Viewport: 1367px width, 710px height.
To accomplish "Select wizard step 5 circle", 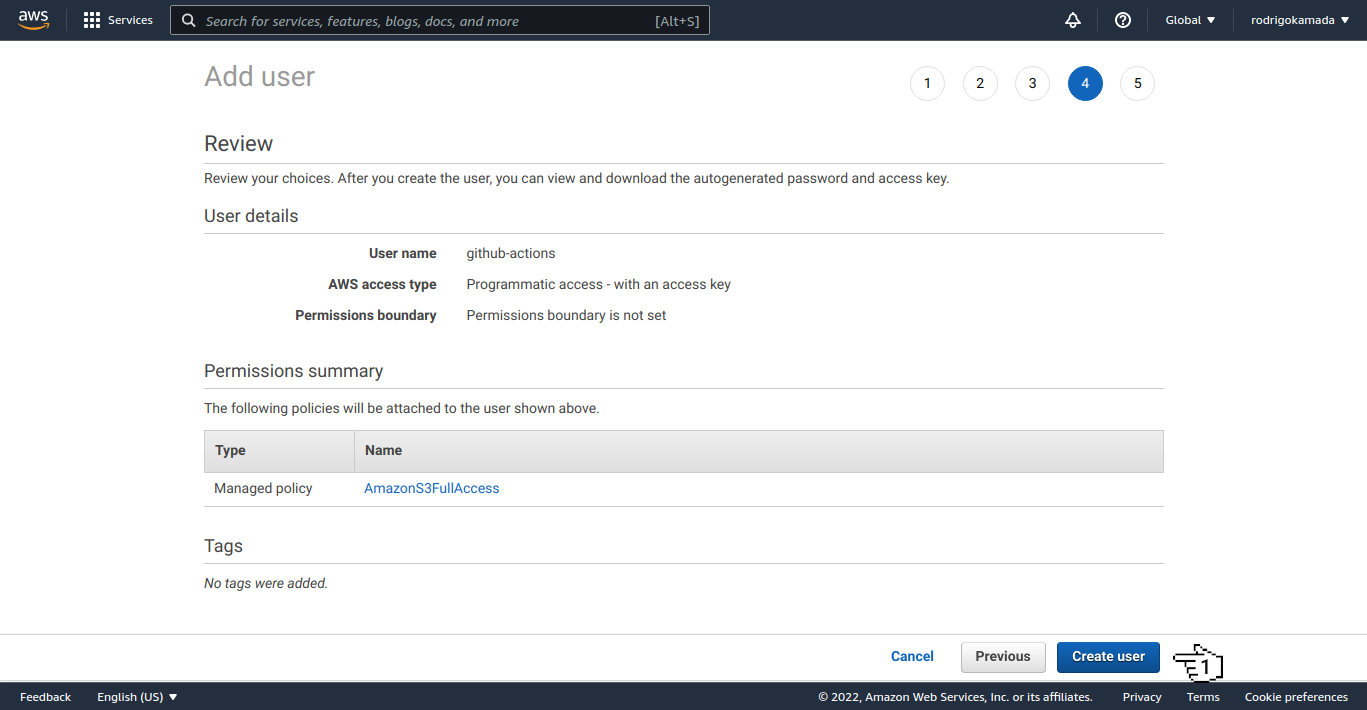I will point(1137,83).
